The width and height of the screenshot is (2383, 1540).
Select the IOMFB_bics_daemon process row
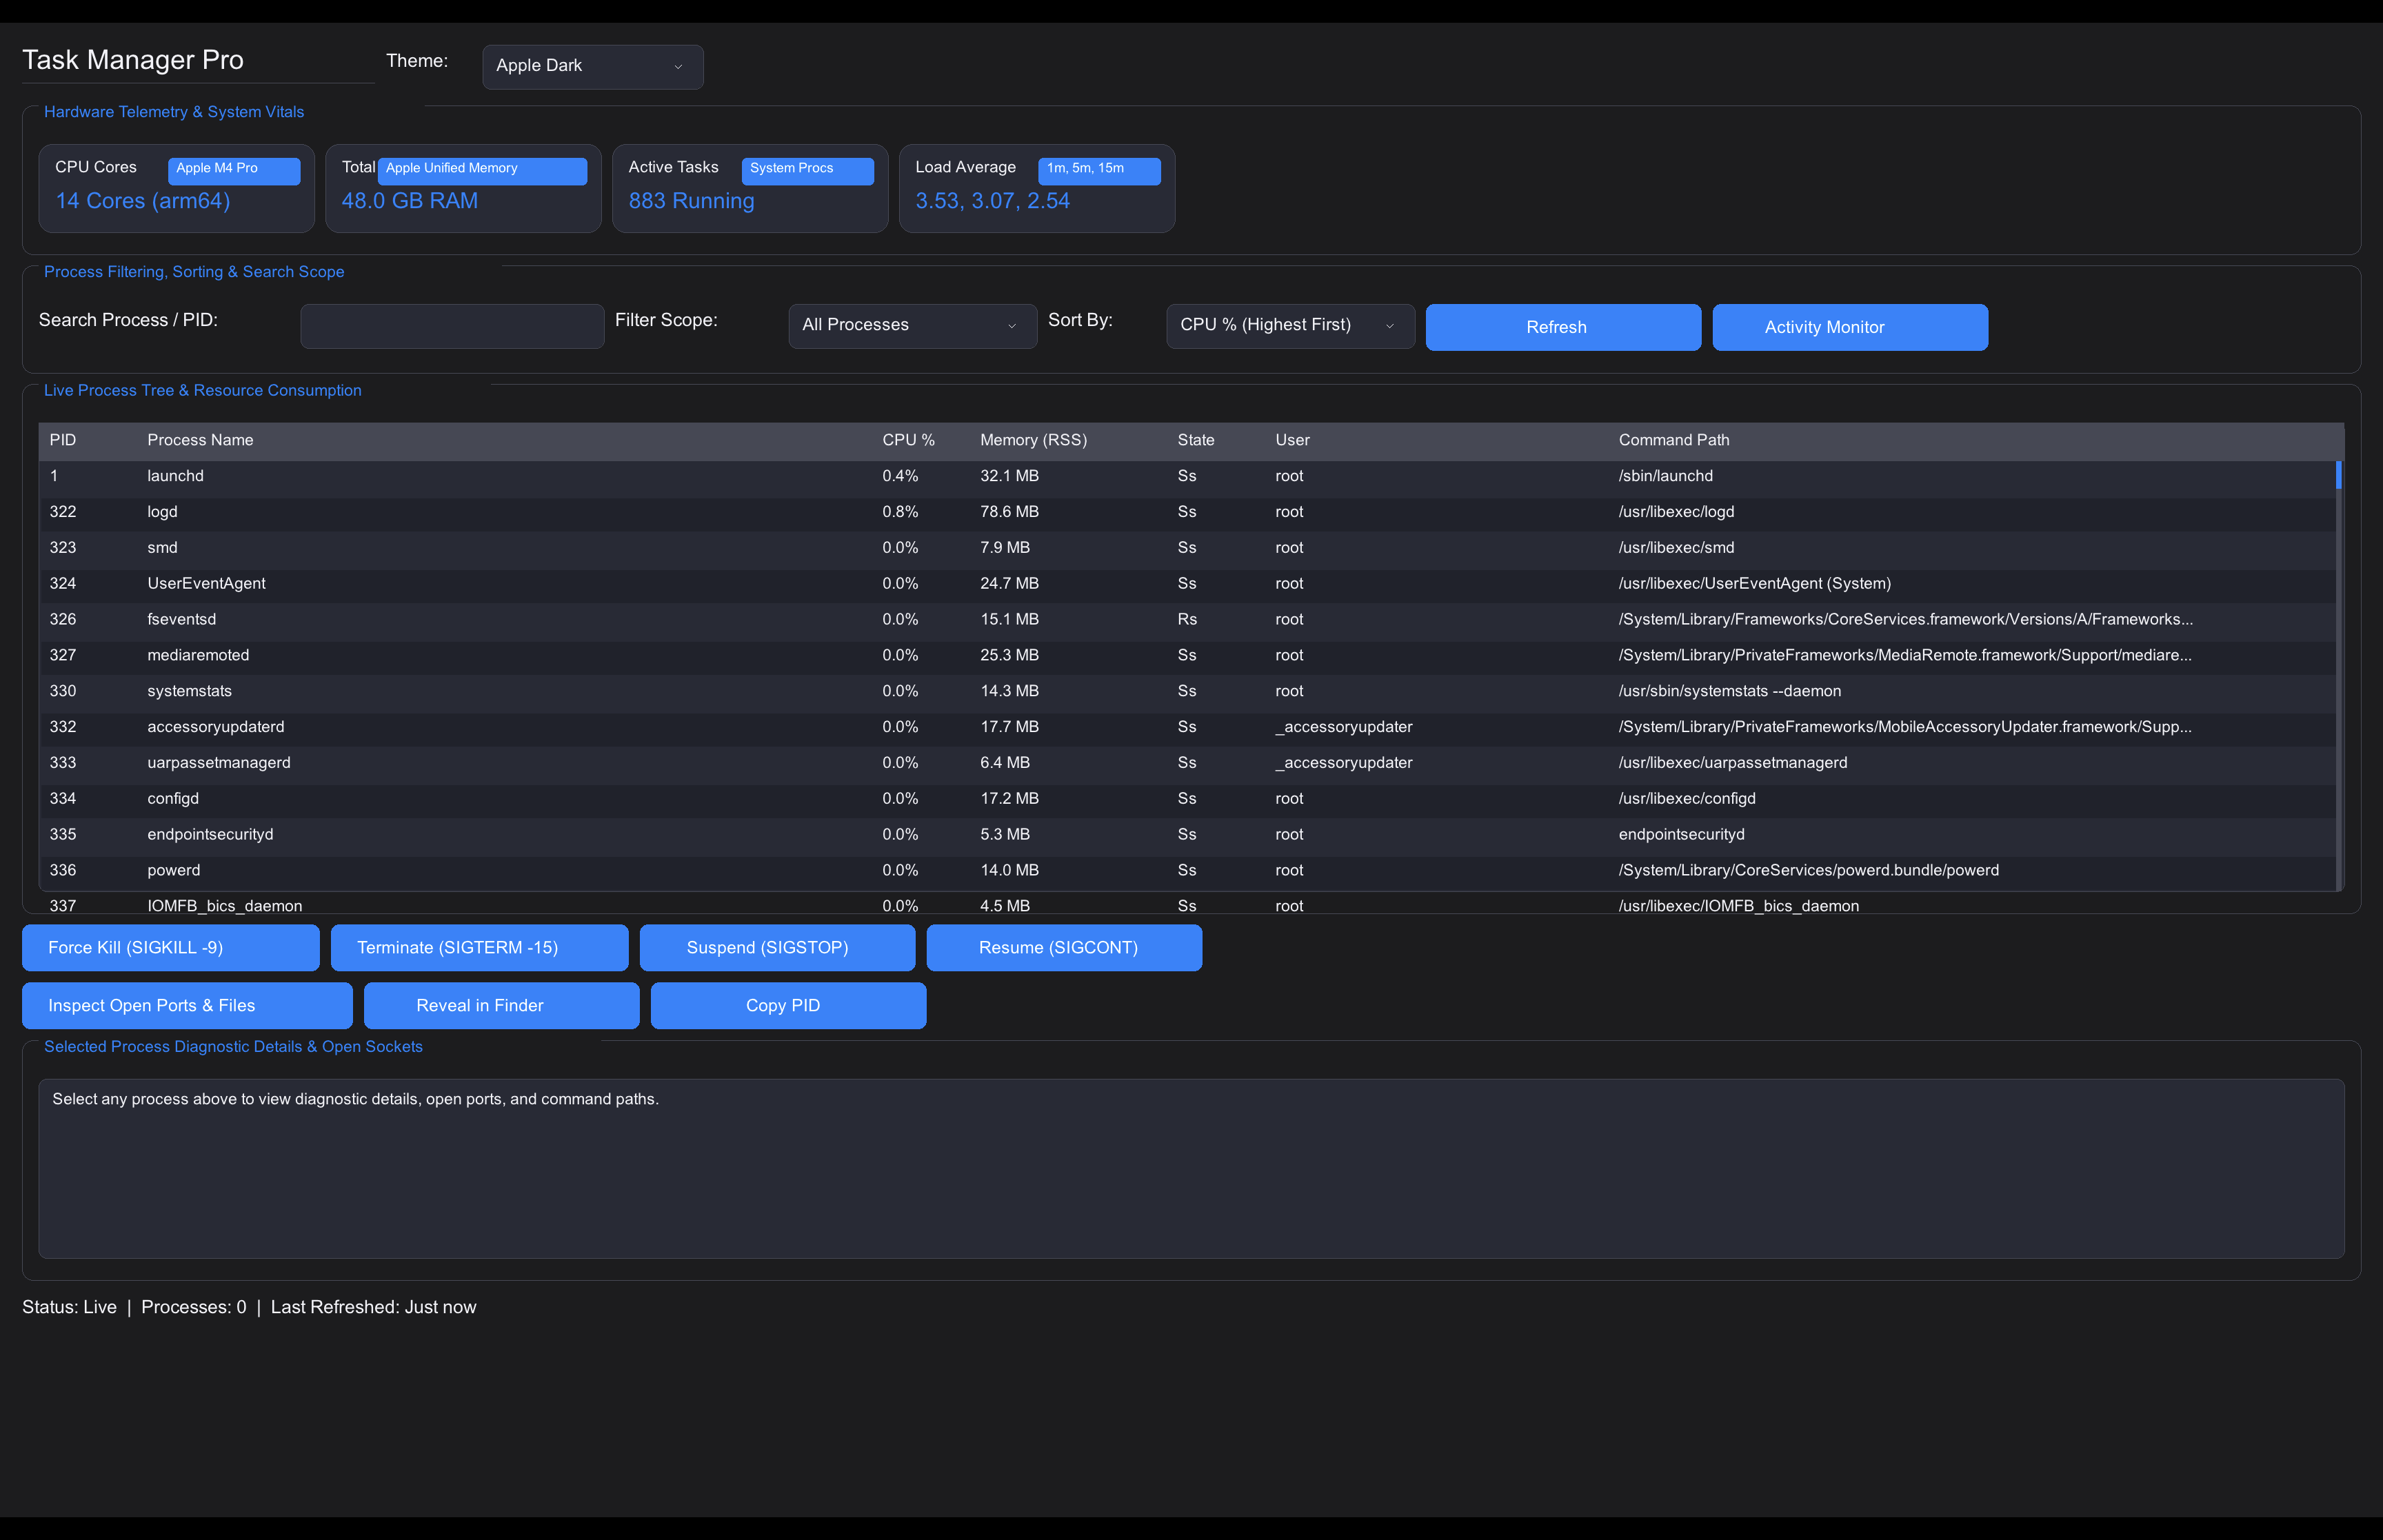click(1187, 906)
